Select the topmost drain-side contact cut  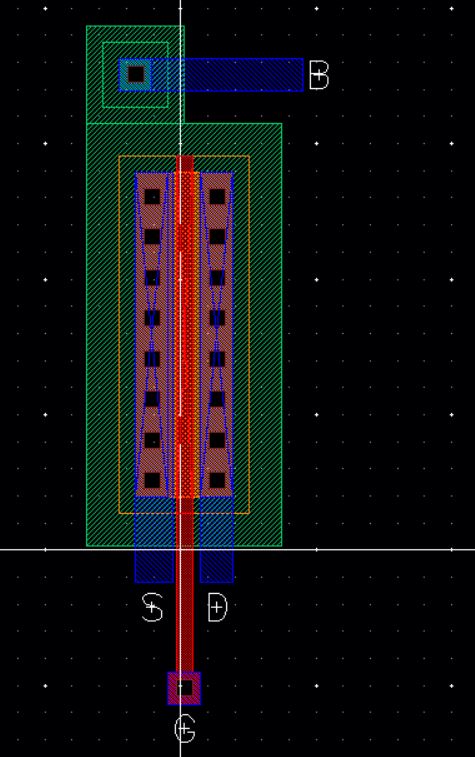pyautogui.click(x=217, y=196)
